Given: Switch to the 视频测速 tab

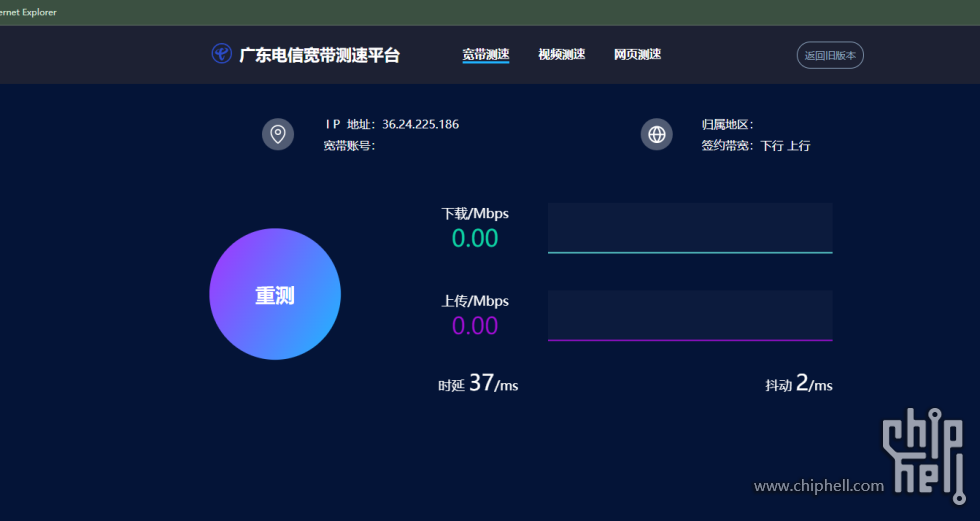Looking at the screenshot, I should coord(562,55).
